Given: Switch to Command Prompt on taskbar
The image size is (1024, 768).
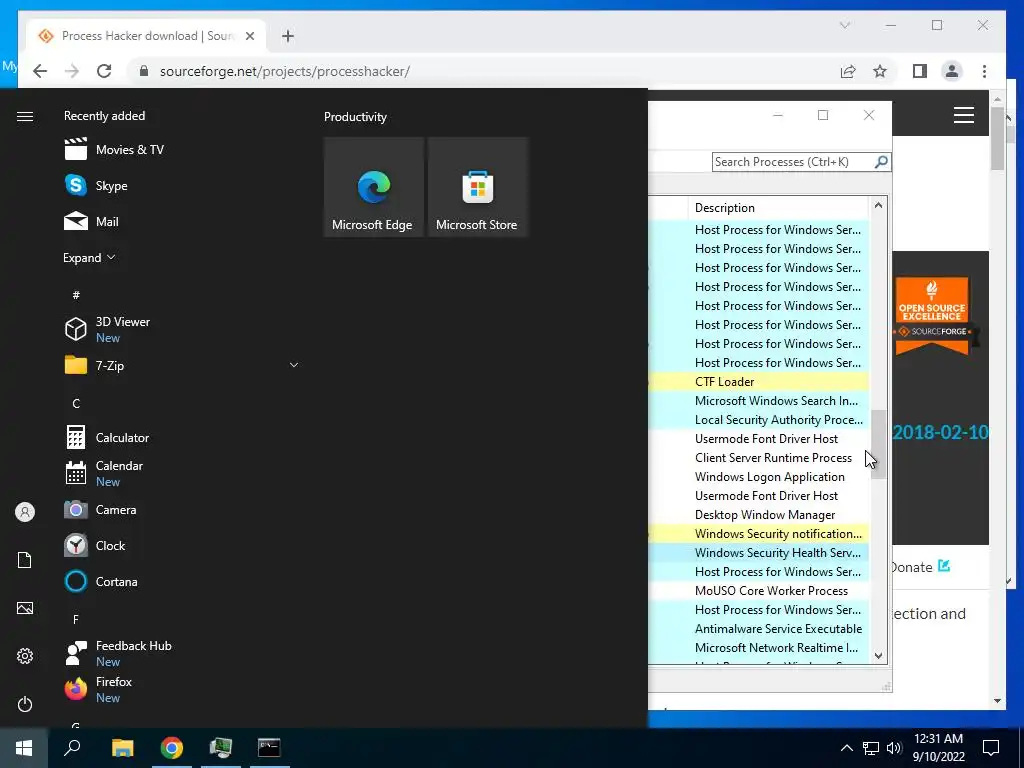Looking at the screenshot, I should coord(269,748).
